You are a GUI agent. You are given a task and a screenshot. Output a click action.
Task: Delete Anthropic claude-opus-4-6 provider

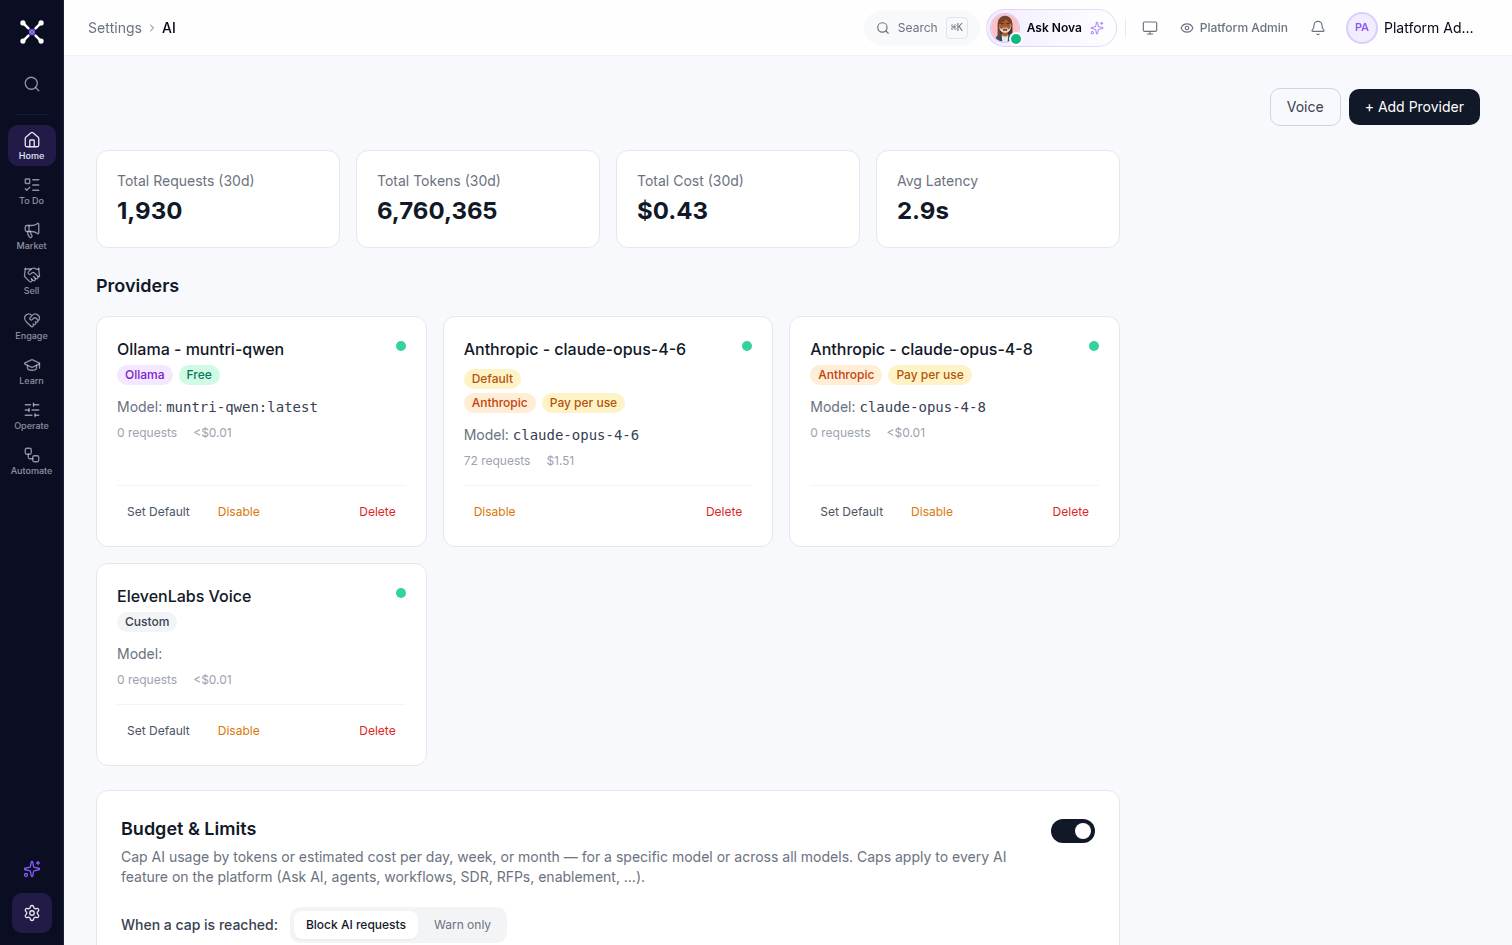tap(724, 512)
